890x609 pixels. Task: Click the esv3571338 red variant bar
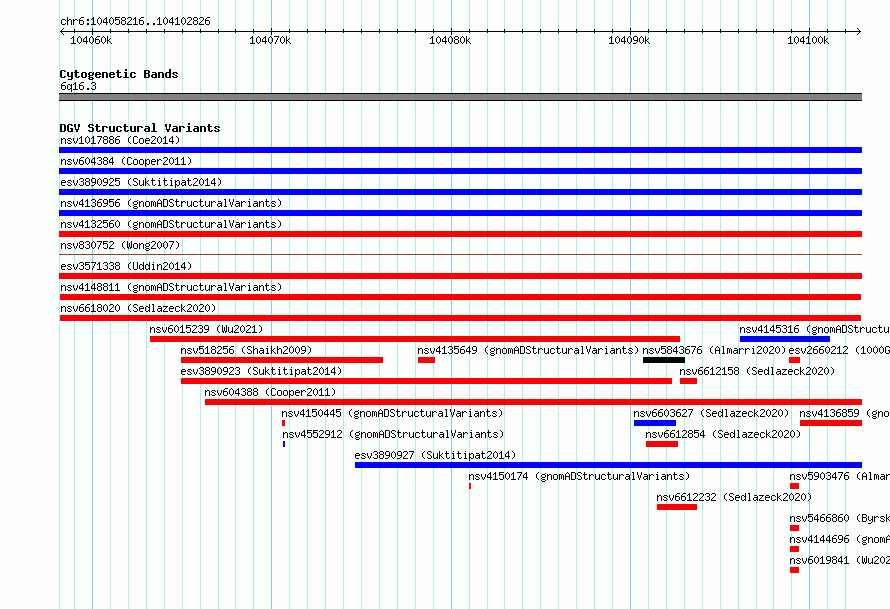pos(460,276)
